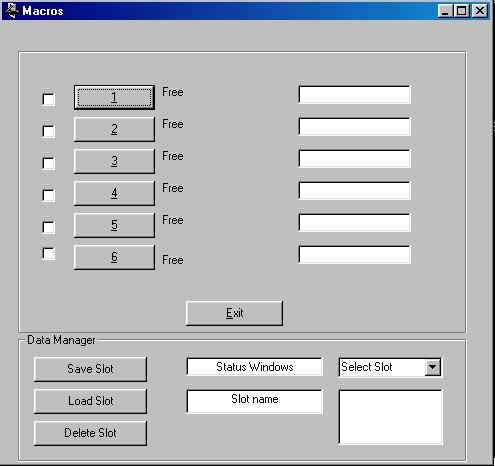The width and height of the screenshot is (495, 466).
Task: Minimize the Macros window
Action: (x=446, y=11)
